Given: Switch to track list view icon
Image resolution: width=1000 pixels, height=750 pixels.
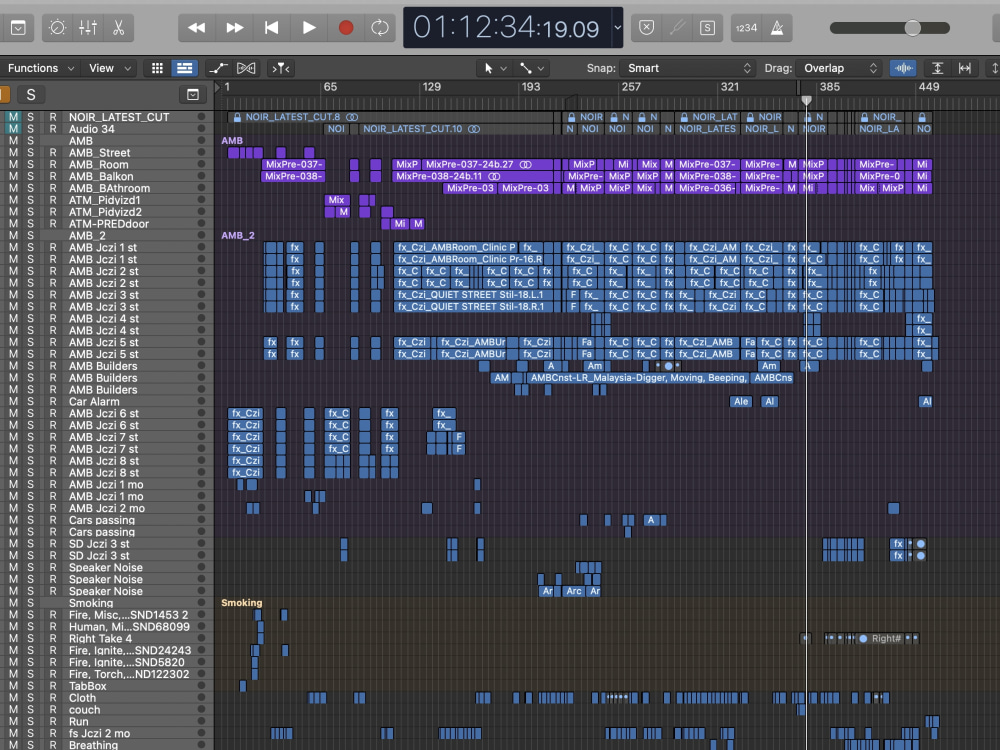Looking at the screenshot, I should [x=184, y=68].
